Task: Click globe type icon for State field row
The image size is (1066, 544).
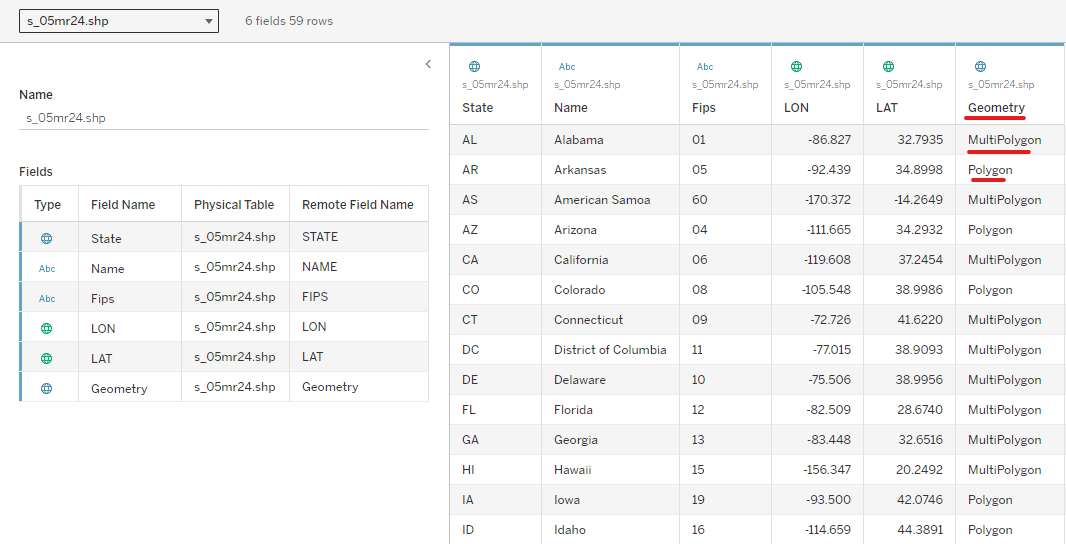Action: (x=47, y=239)
